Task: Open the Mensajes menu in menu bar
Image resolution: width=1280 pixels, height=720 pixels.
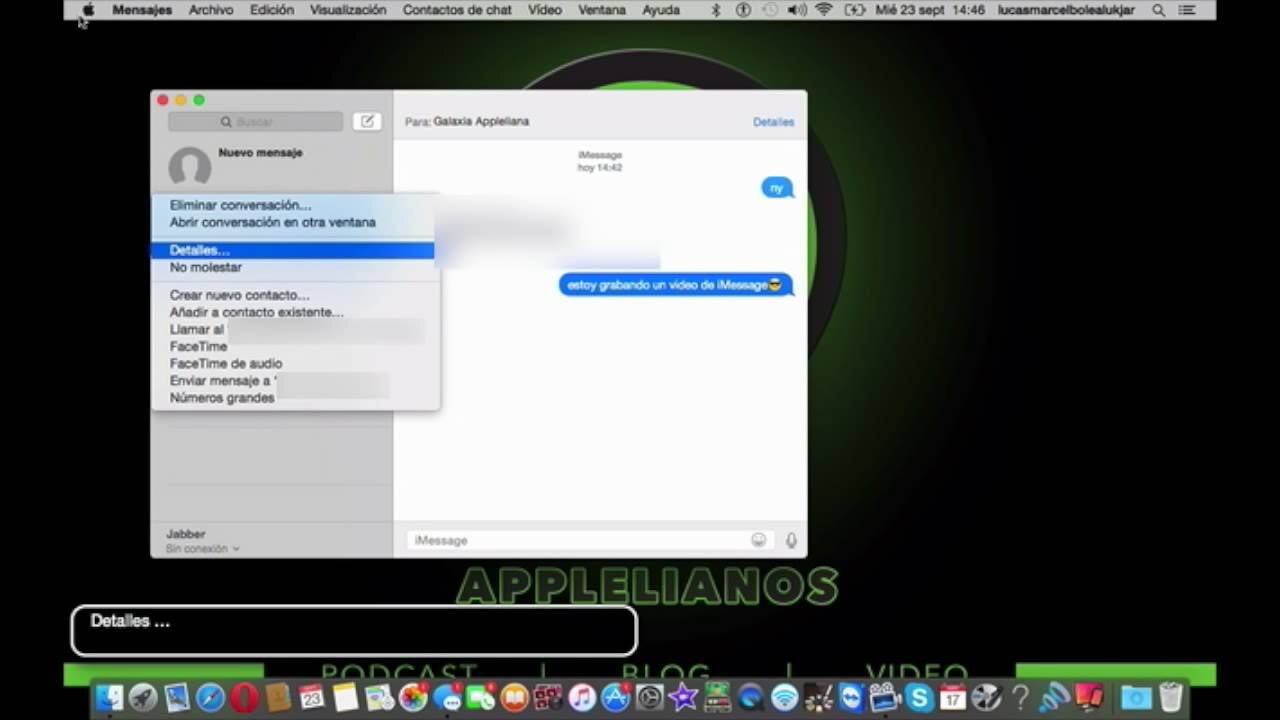Action: (142, 10)
